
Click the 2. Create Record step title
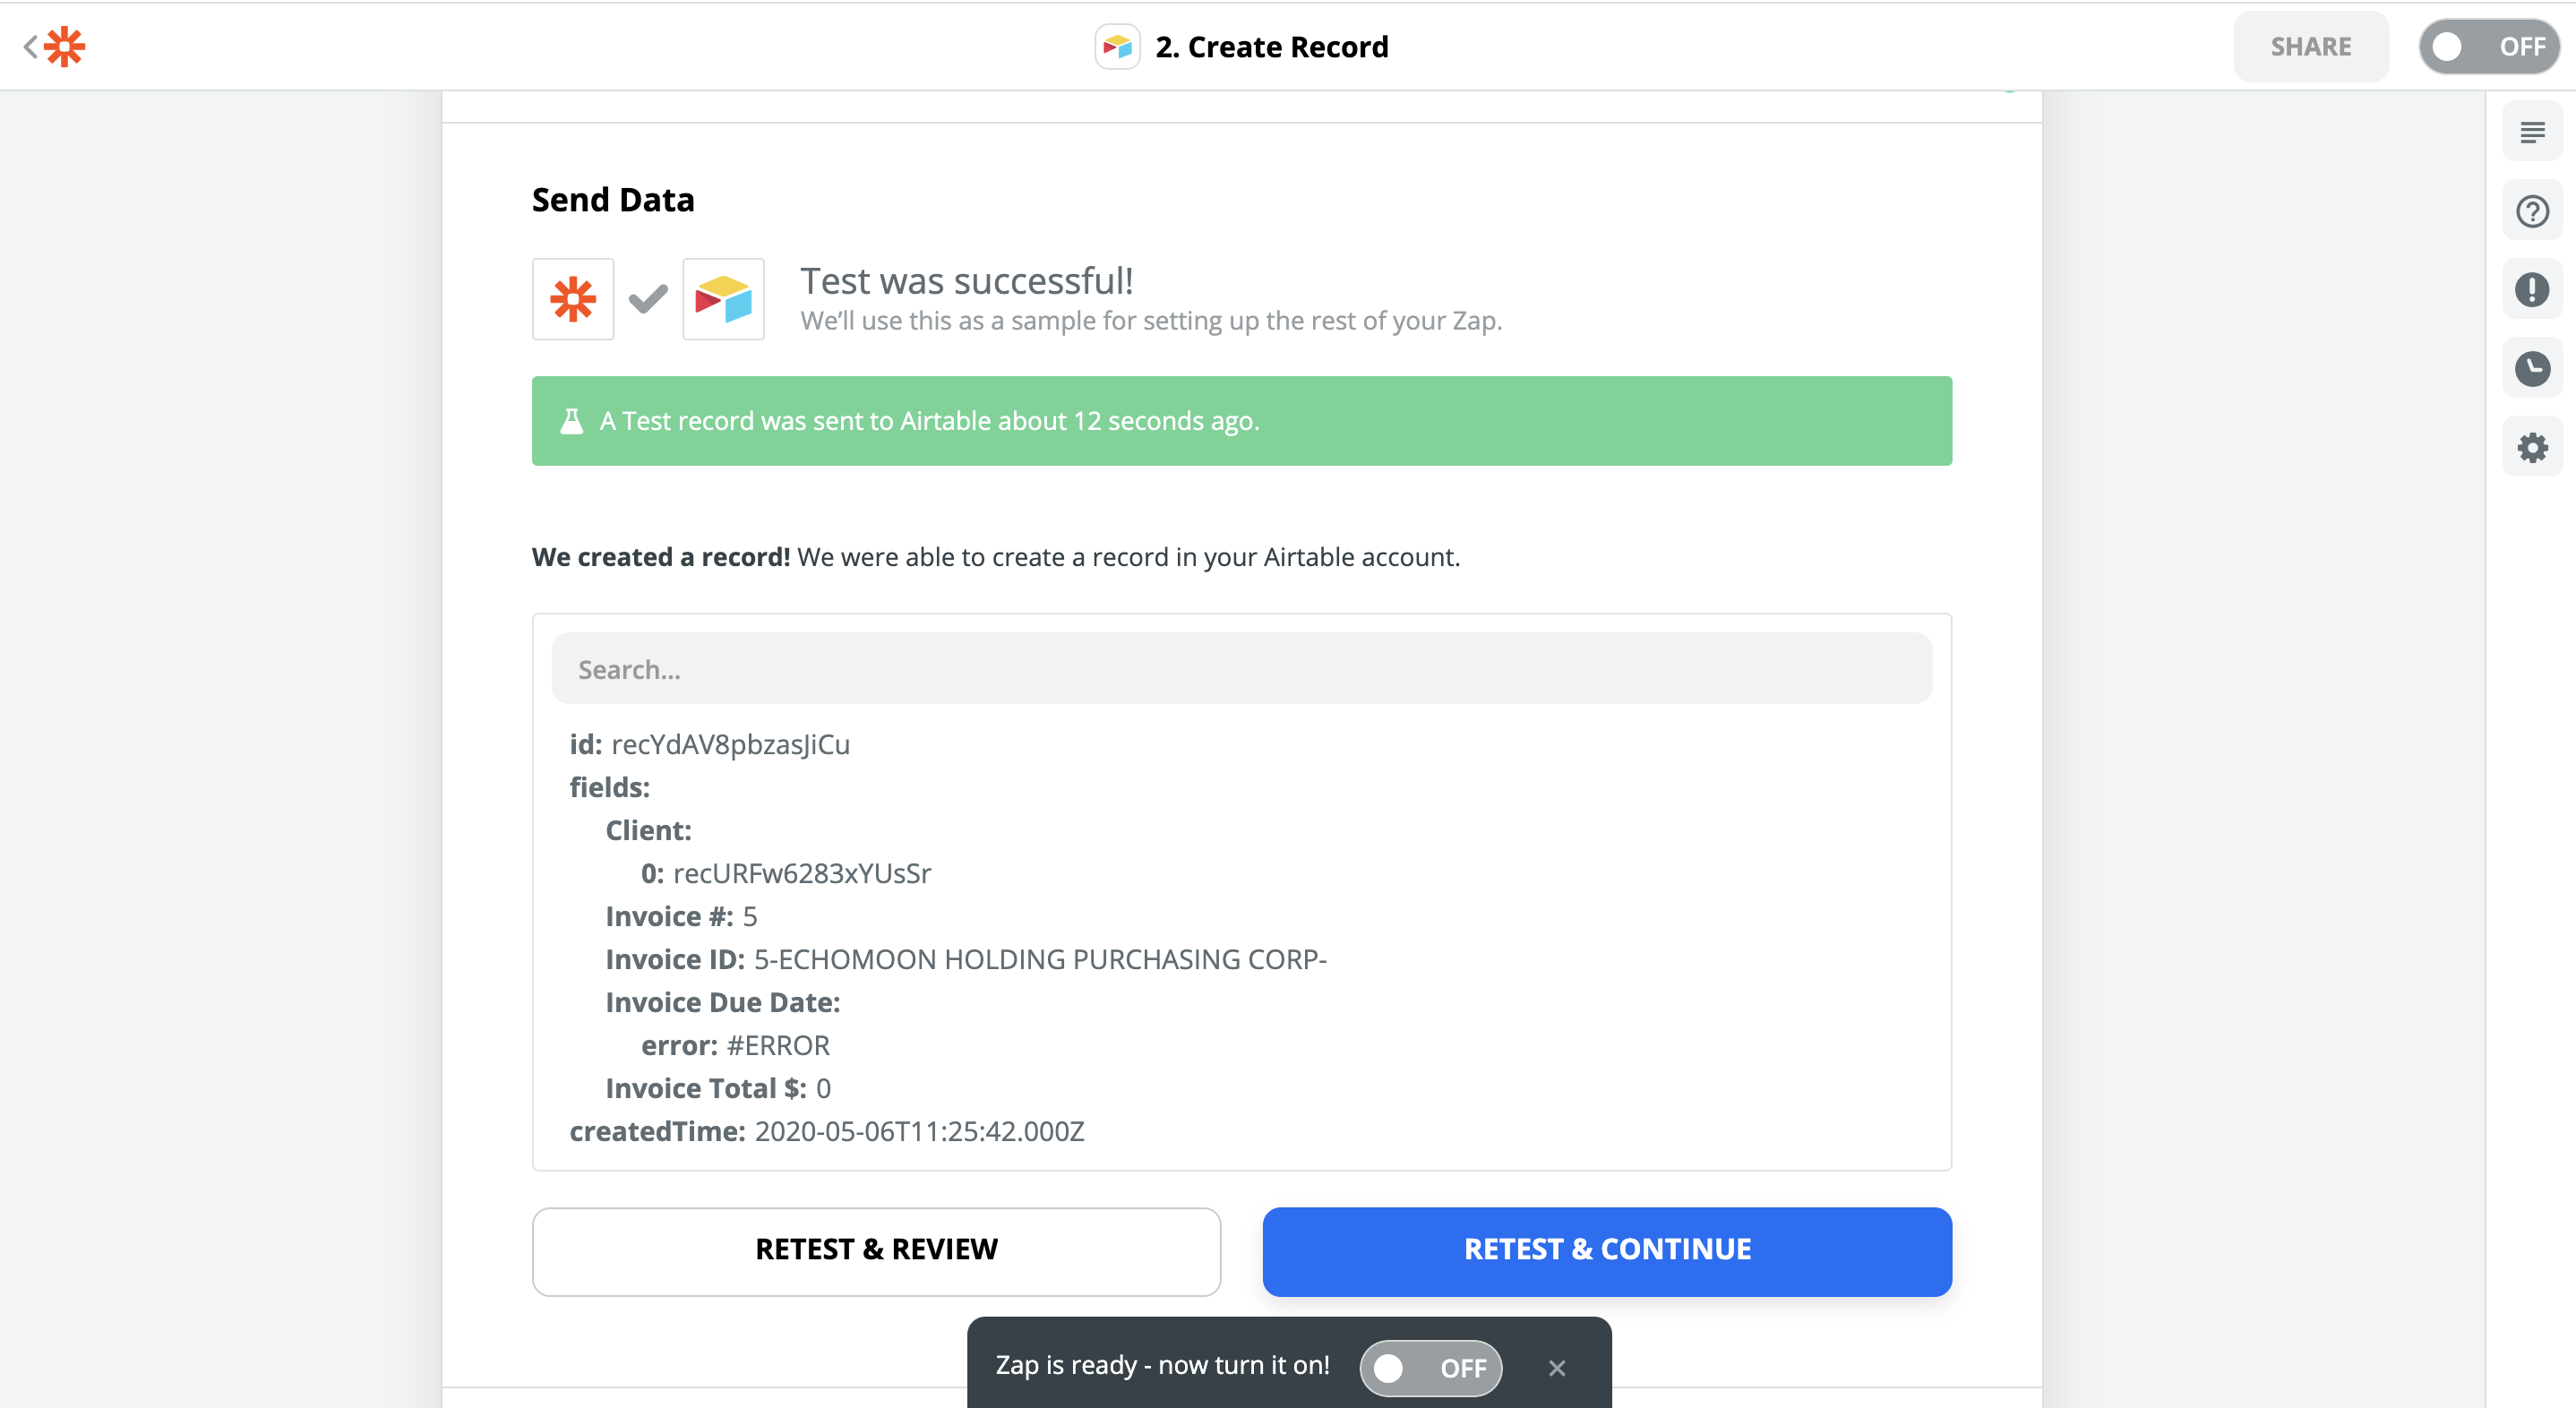pos(1271,47)
